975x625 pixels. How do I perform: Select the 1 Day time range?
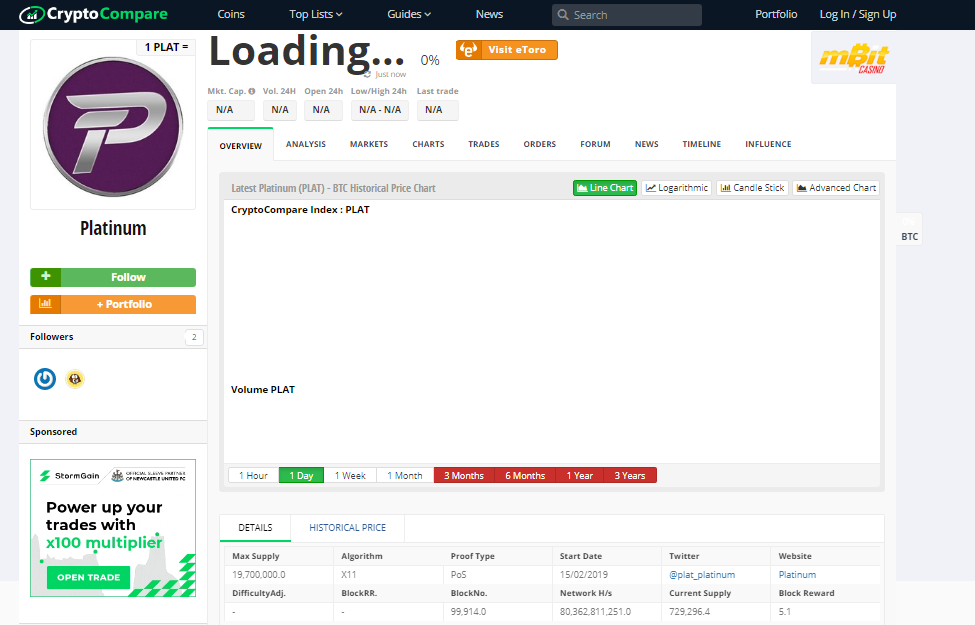pos(302,476)
